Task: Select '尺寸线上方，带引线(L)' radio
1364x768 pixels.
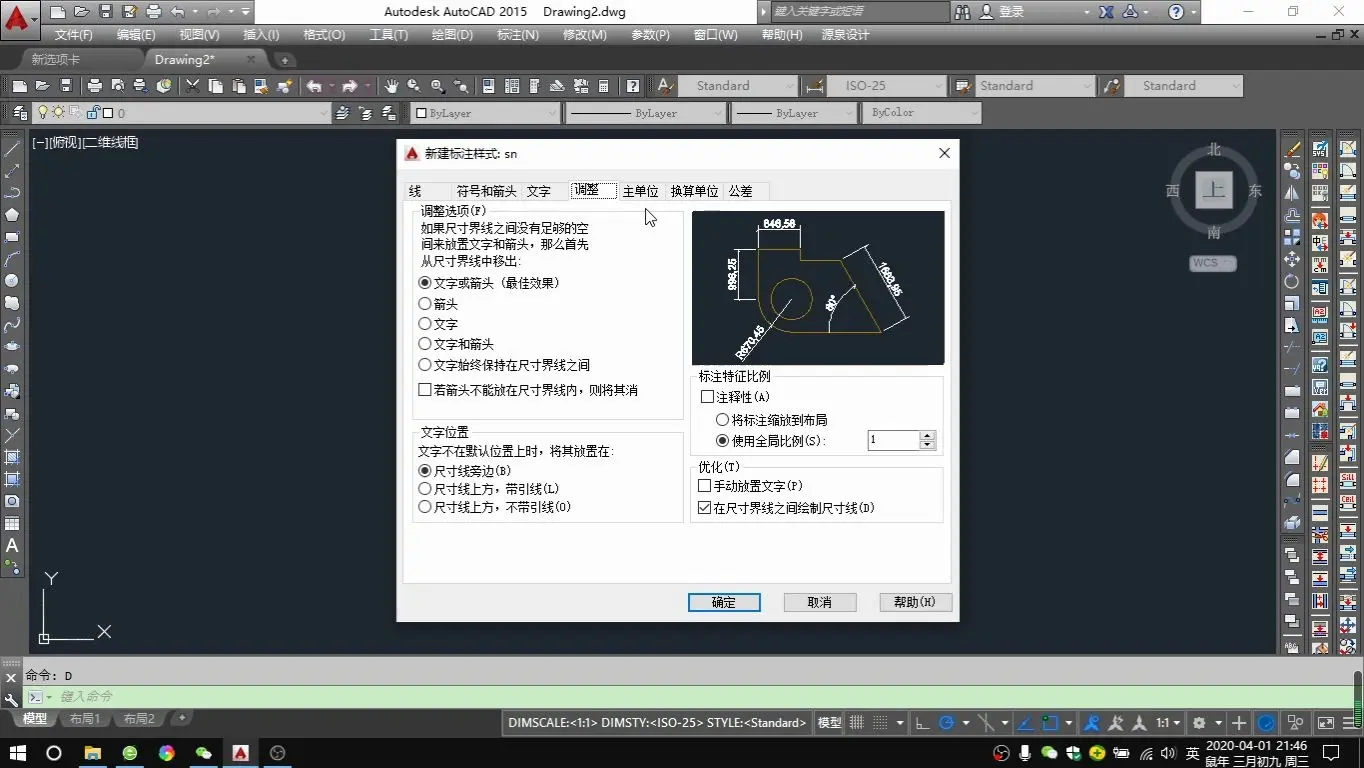Action: pos(425,489)
